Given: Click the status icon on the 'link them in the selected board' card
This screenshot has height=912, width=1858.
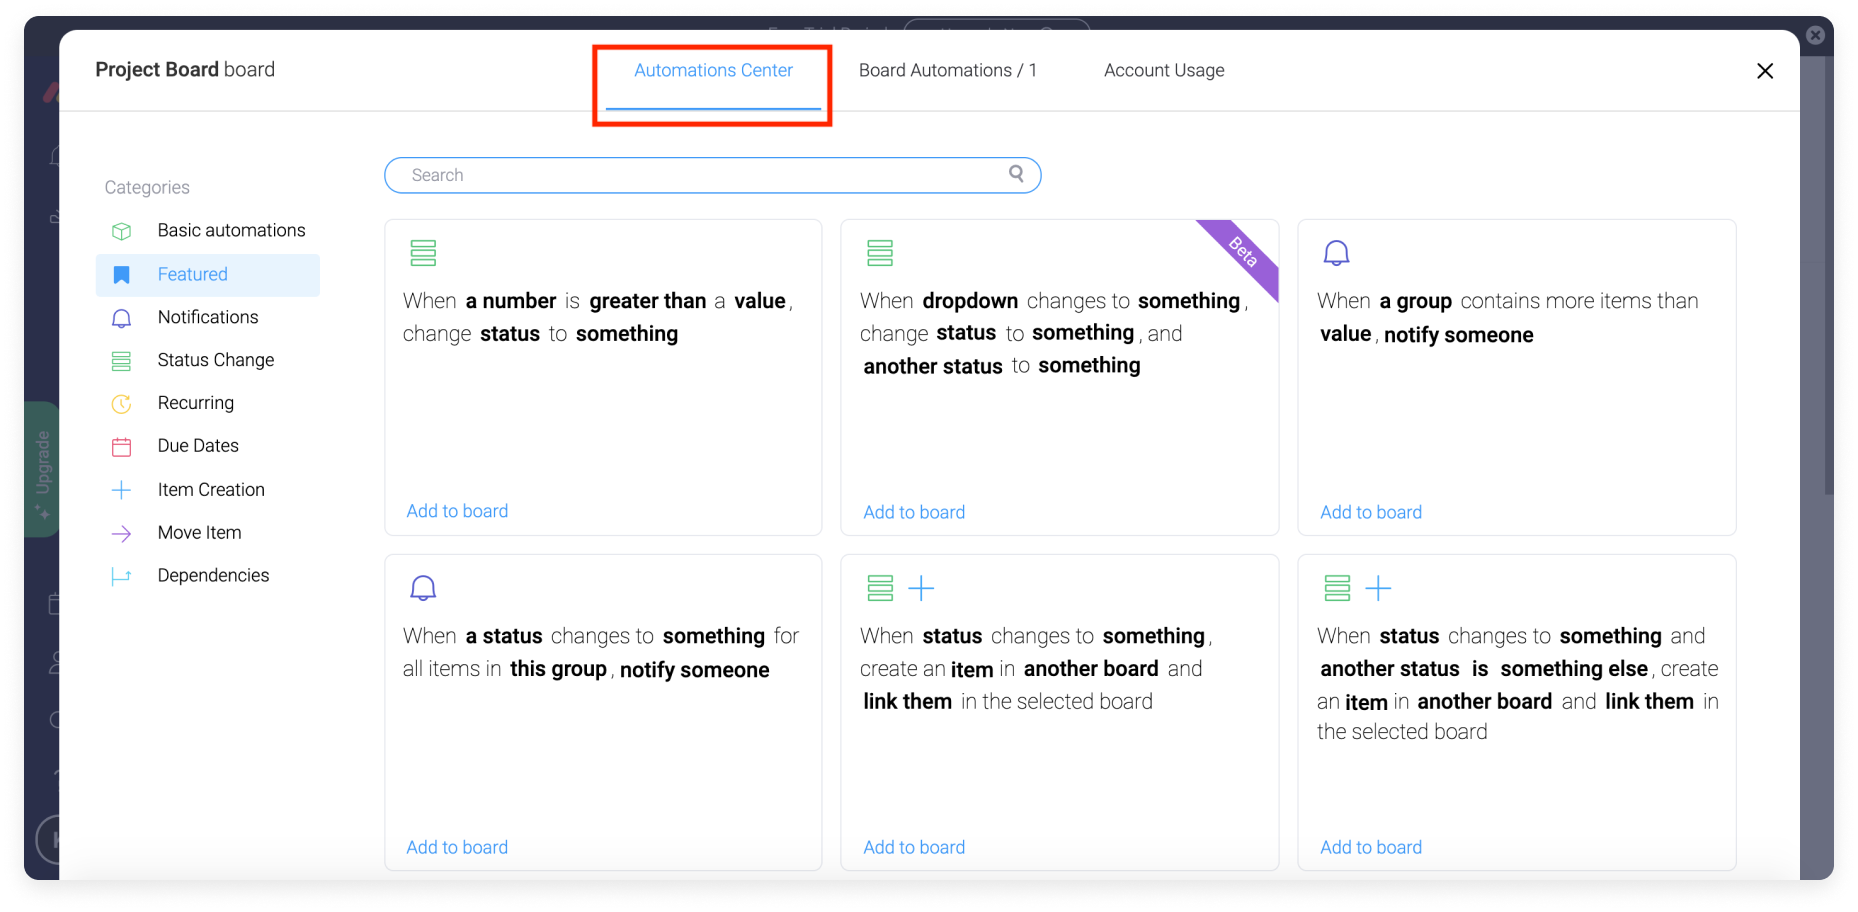Looking at the screenshot, I should (x=880, y=588).
